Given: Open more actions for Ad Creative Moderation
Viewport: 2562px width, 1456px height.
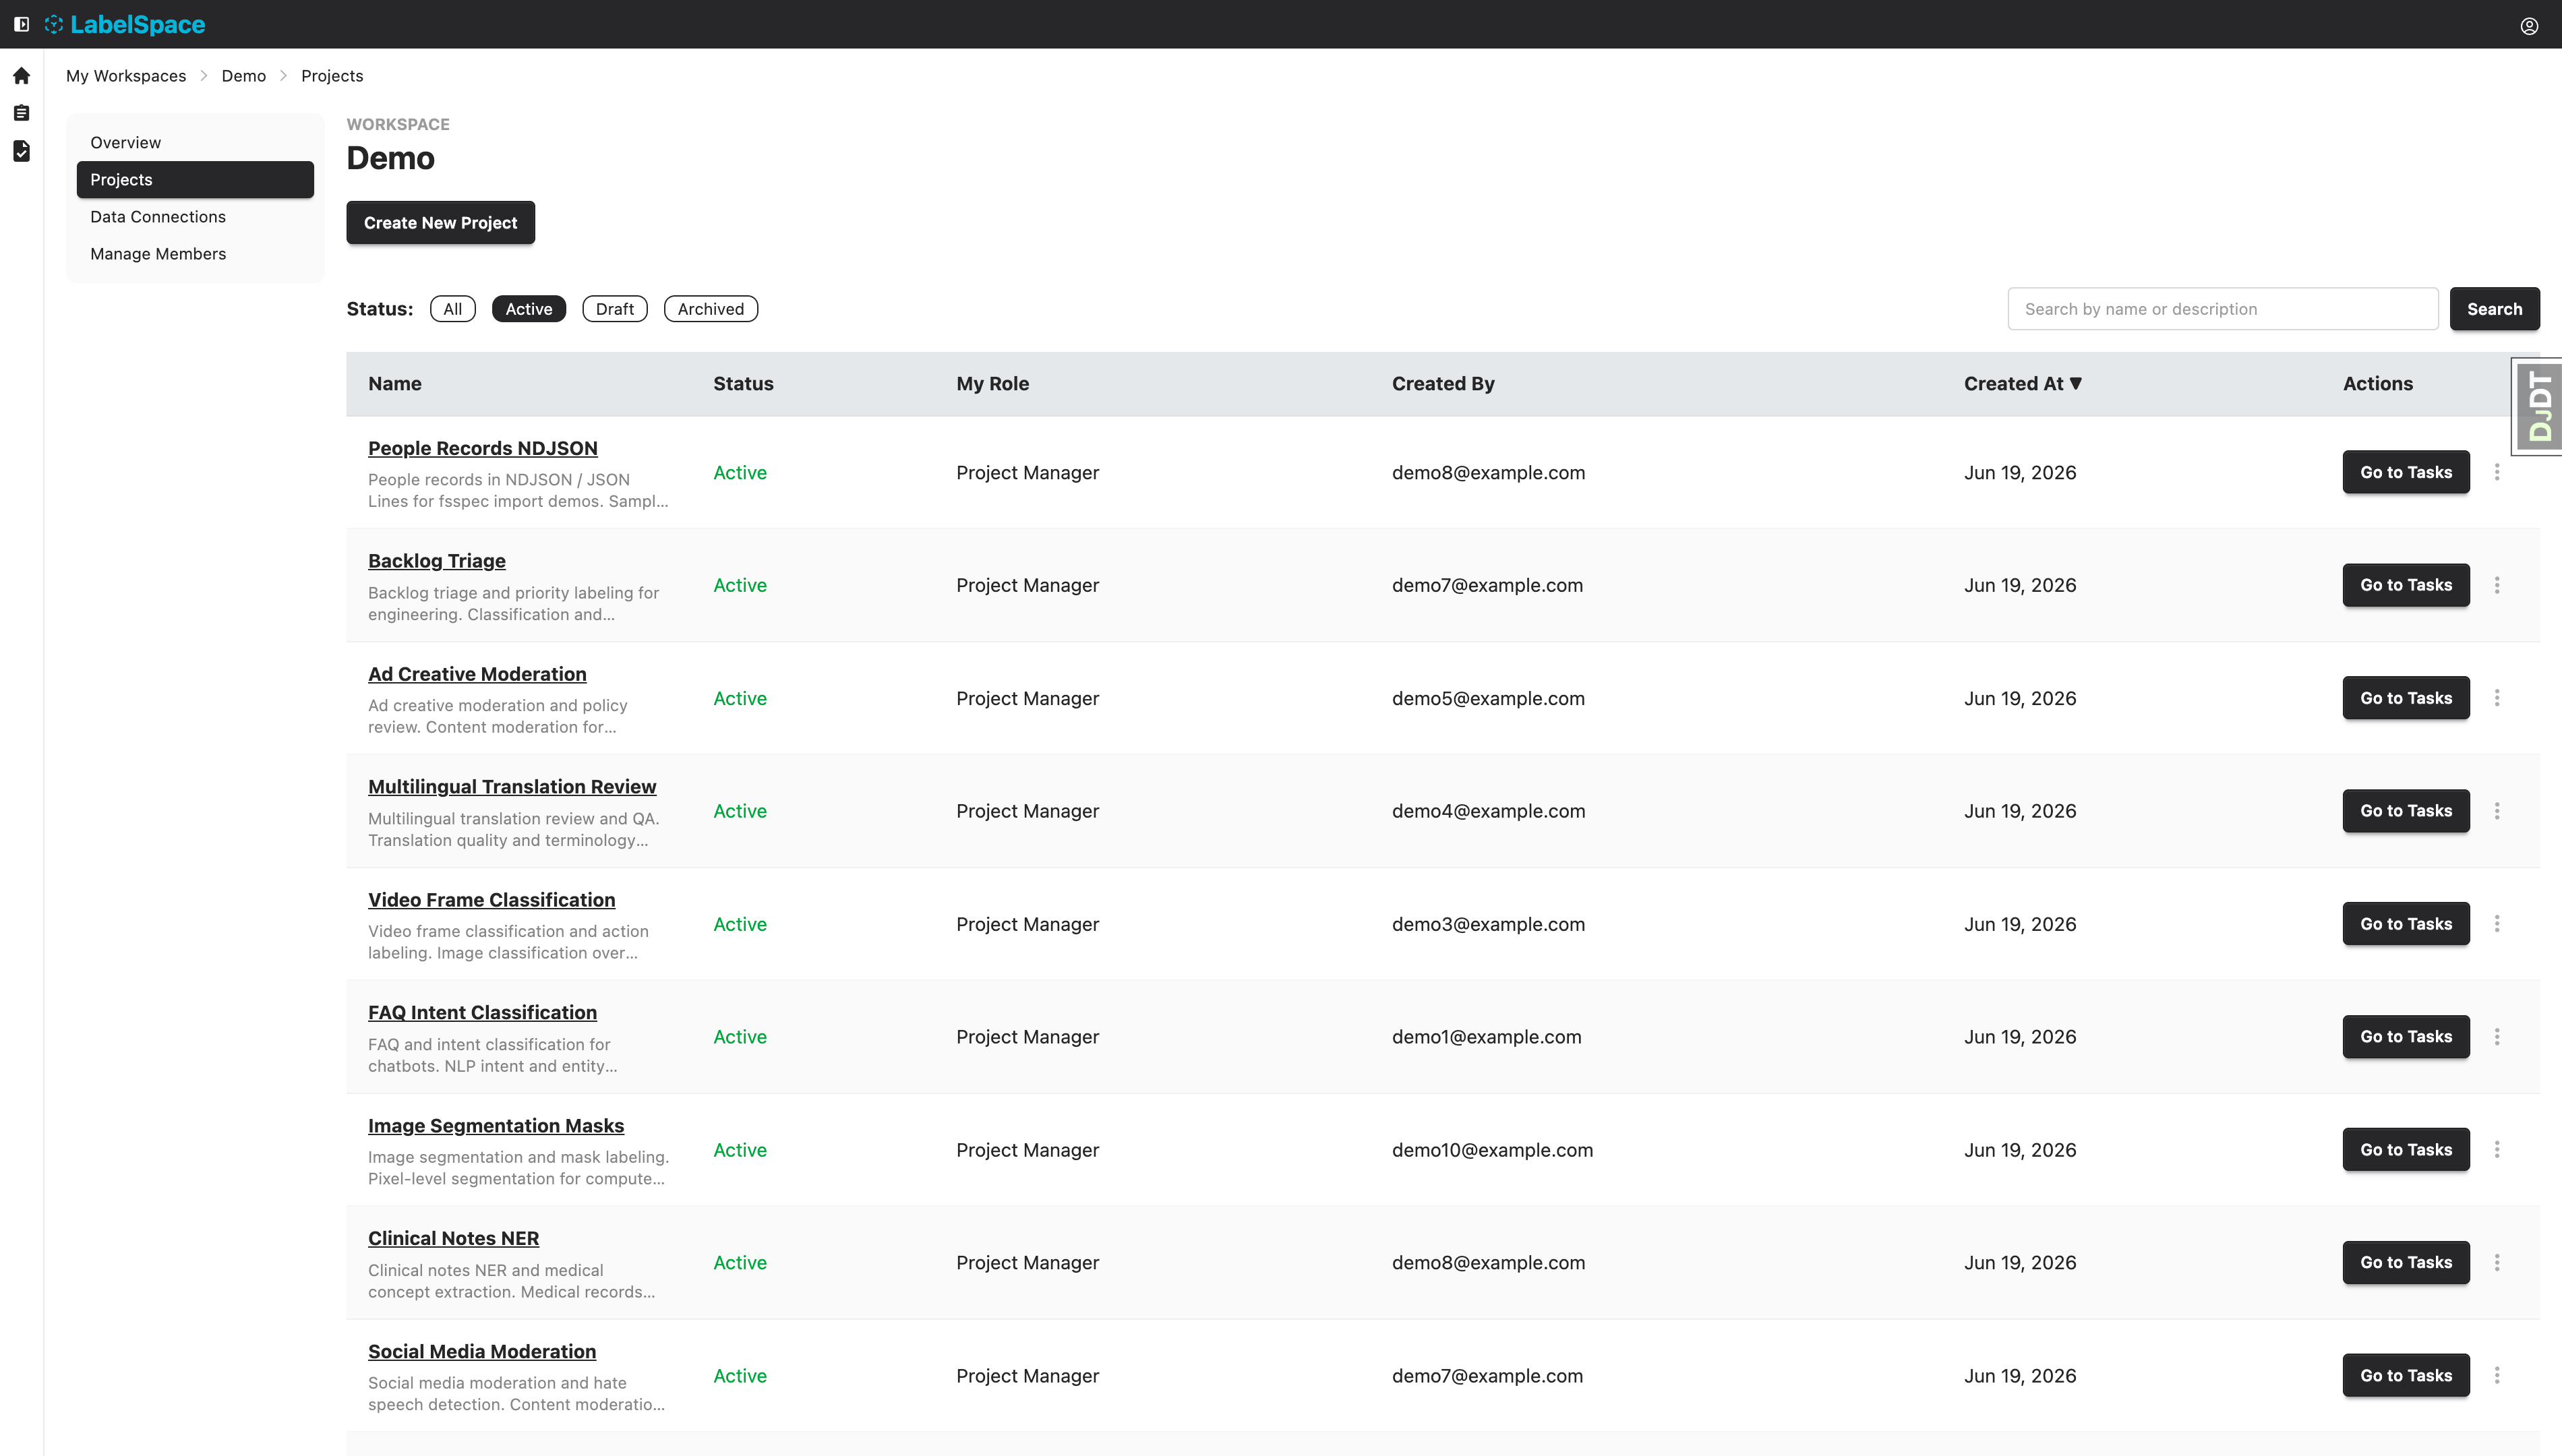Looking at the screenshot, I should (2497, 698).
